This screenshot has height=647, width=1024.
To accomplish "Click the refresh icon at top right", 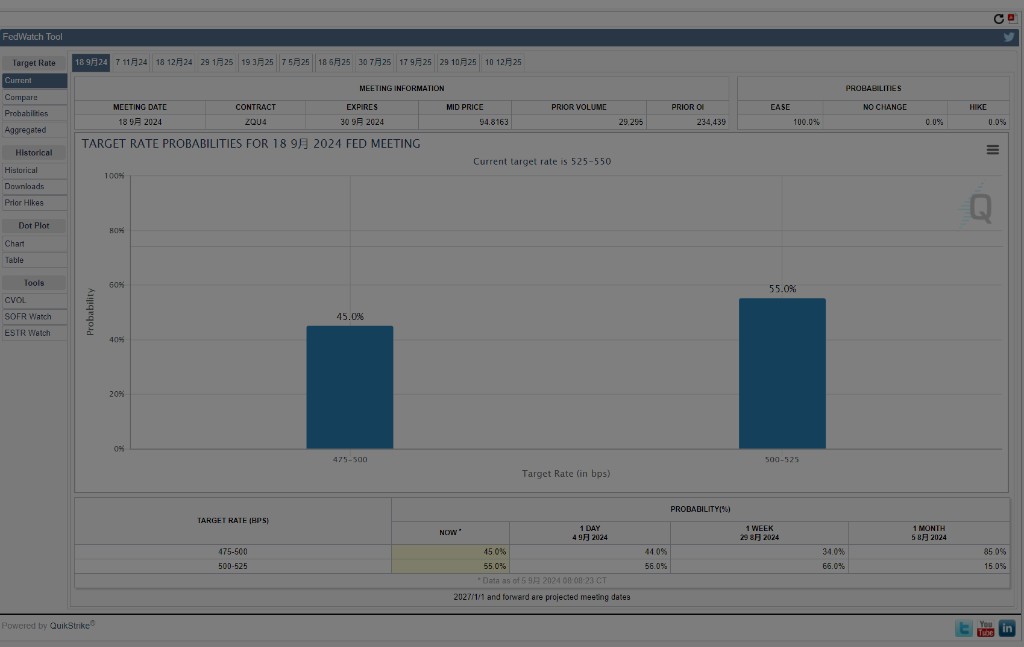I will coord(998,19).
